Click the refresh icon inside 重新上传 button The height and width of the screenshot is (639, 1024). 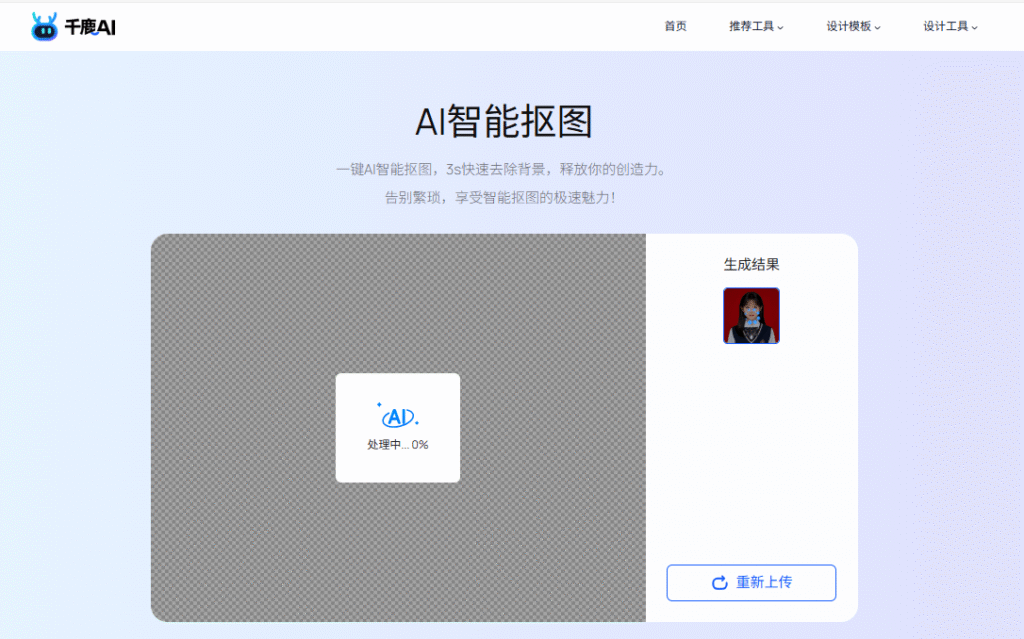(x=717, y=583)
